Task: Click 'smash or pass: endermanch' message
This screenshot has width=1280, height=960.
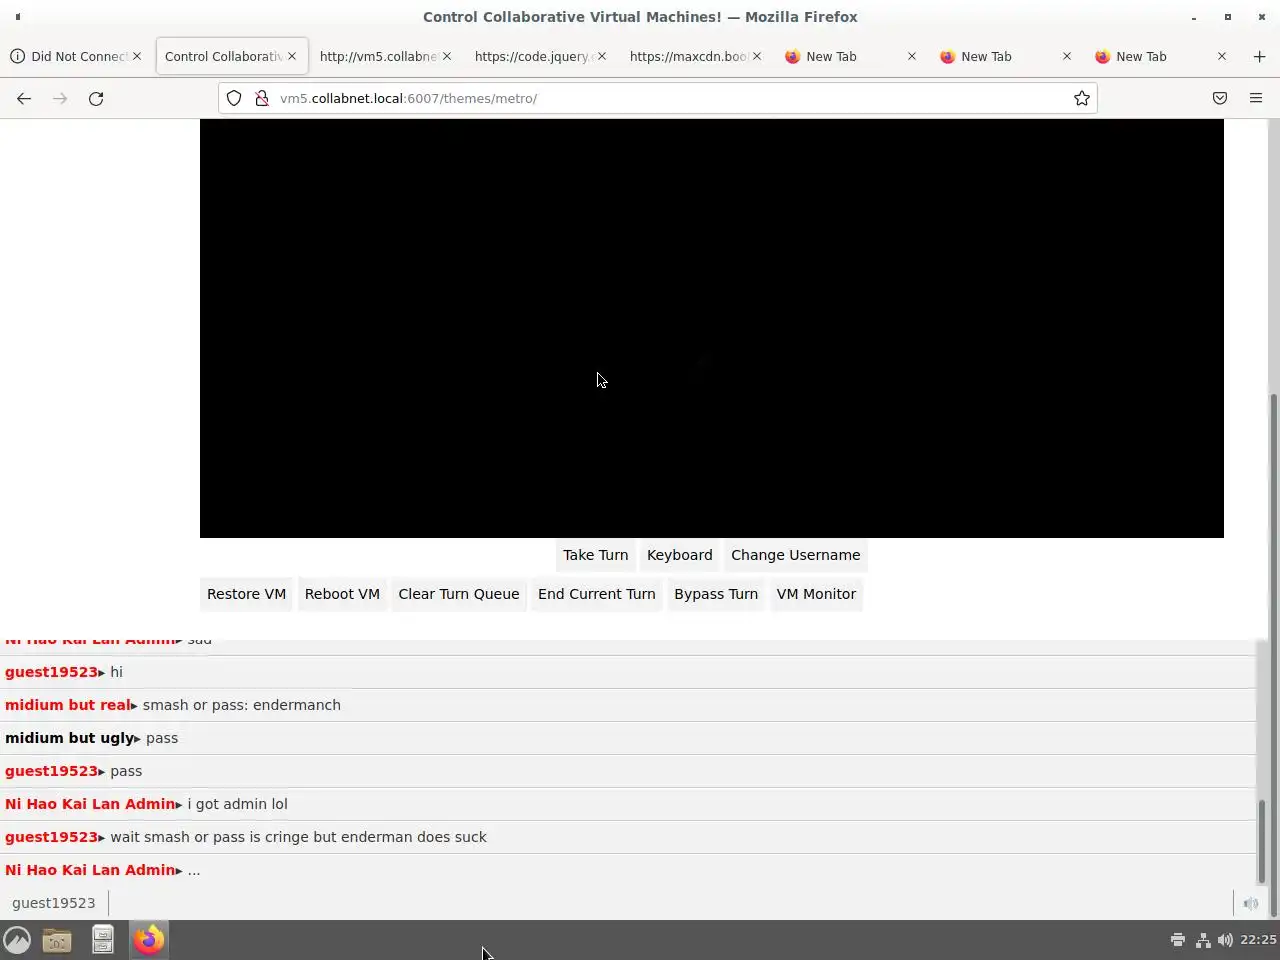Action: [x=242, y=705]
